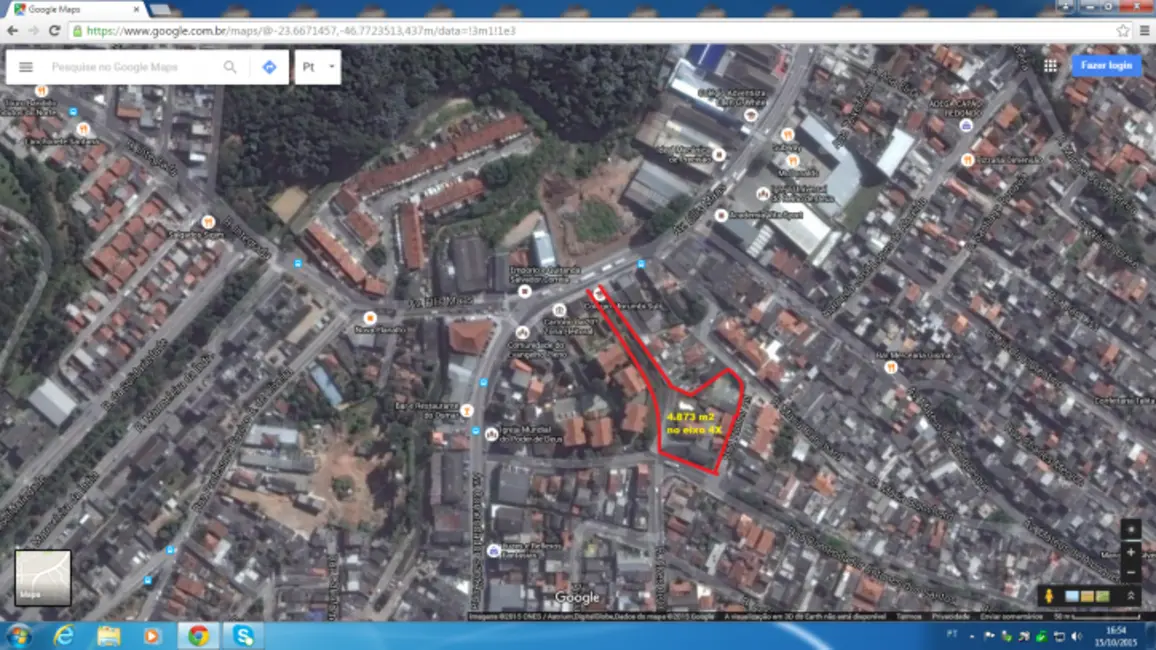Expand hidden icons in the system tray

click(x=972, y=637)
